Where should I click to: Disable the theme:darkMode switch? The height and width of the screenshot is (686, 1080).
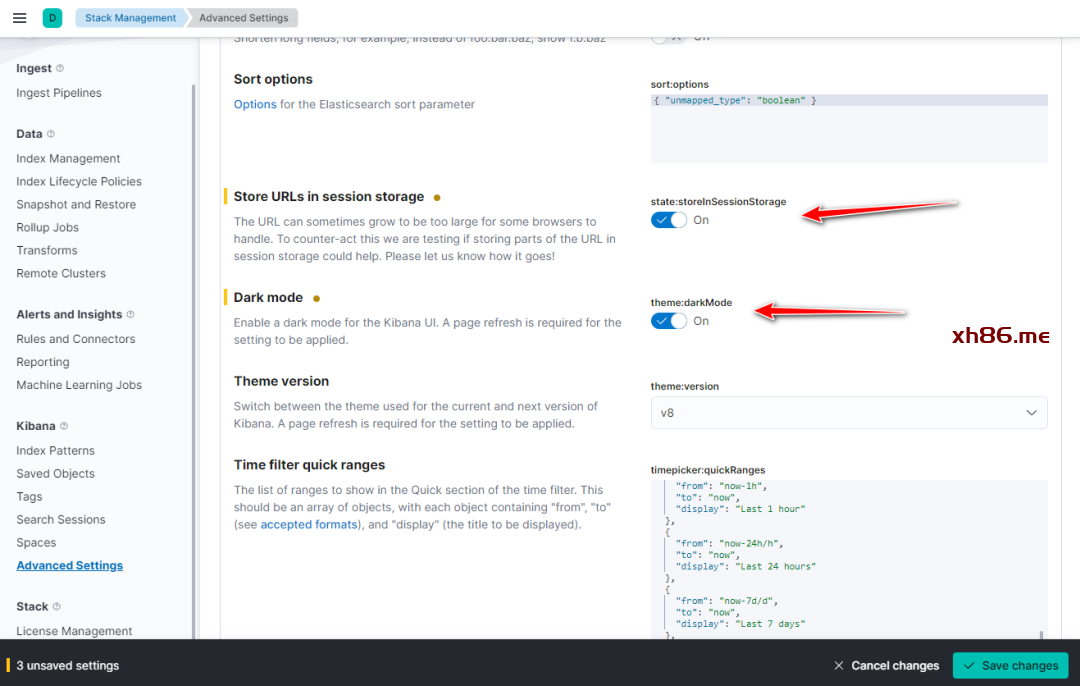[x=668, y=321]
